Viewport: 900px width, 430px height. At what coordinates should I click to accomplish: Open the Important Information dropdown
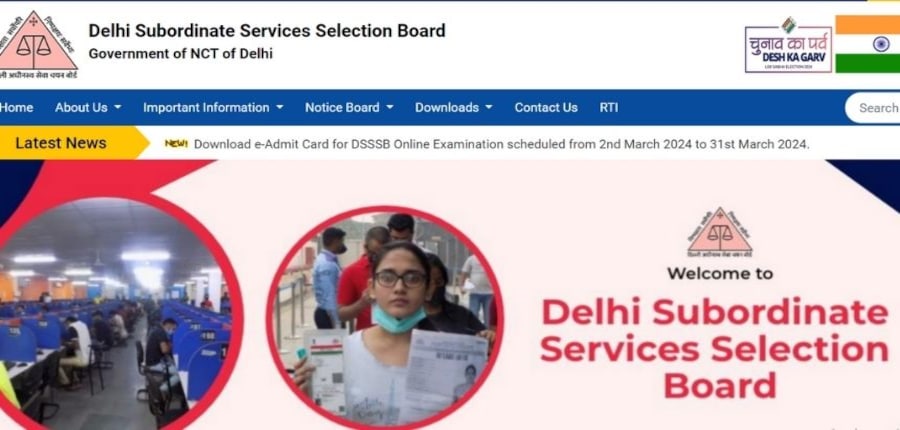click(x=213, y=107)
